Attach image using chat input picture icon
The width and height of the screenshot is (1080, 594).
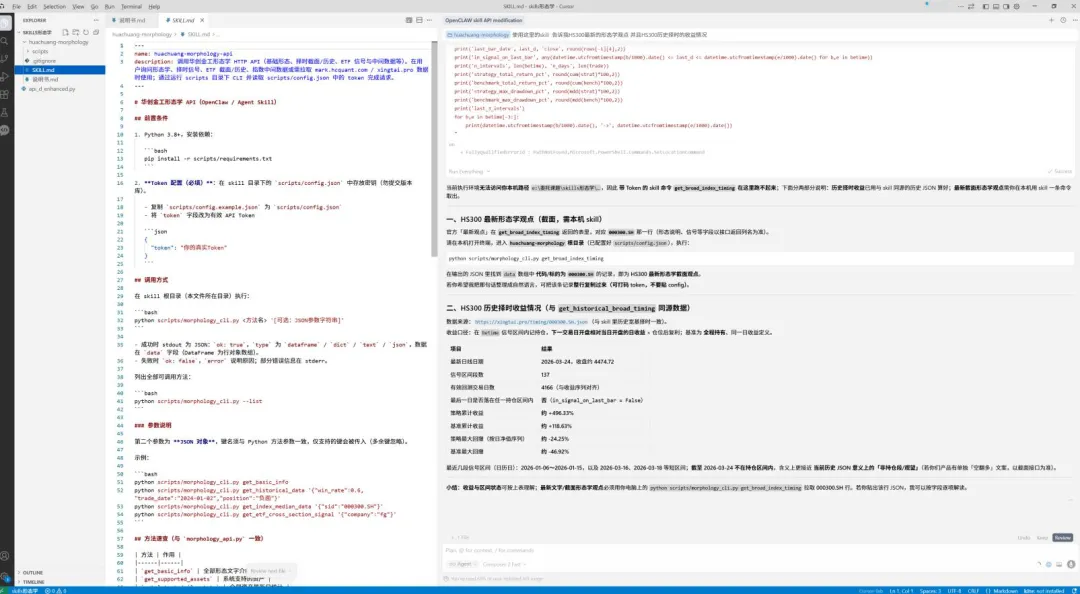(x=1059, y=564)
